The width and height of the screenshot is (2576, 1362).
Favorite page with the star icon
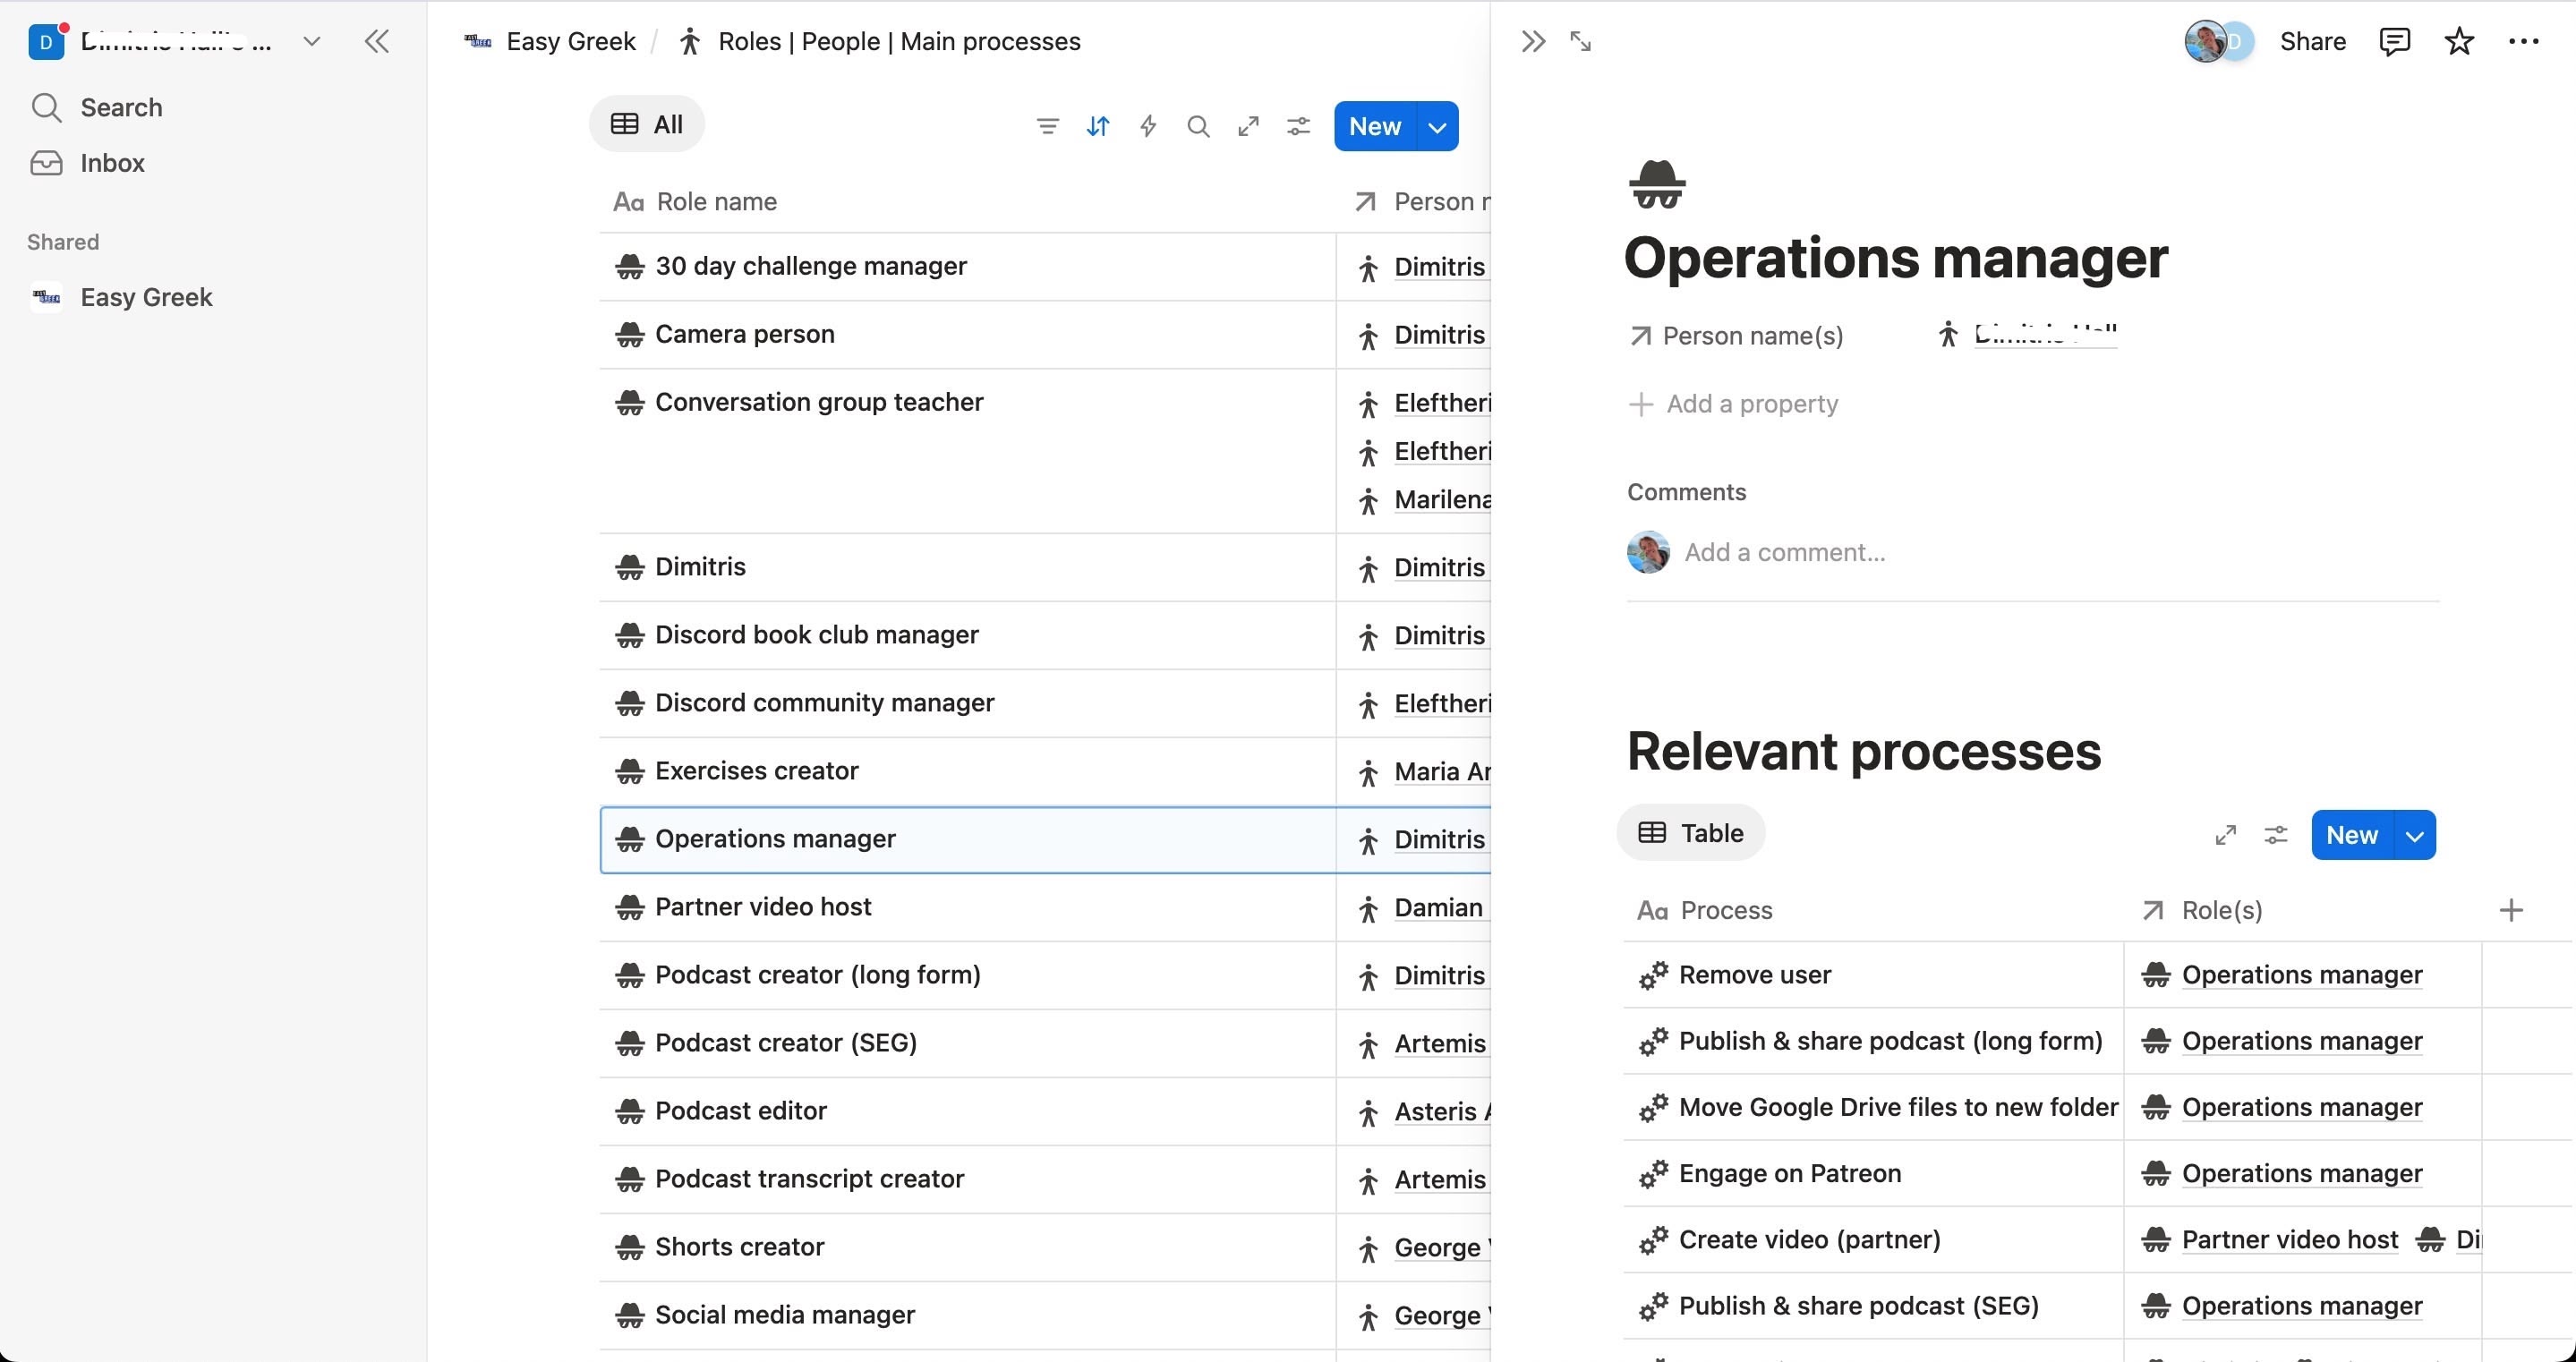[x=2459, y=41]
